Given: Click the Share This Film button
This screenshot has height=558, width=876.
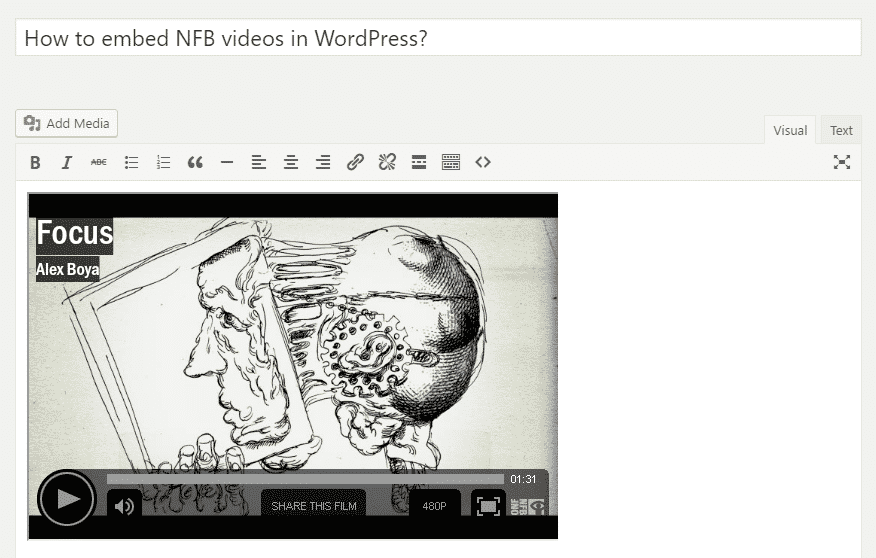Looking at the screenshot, I should pos(313,505).
